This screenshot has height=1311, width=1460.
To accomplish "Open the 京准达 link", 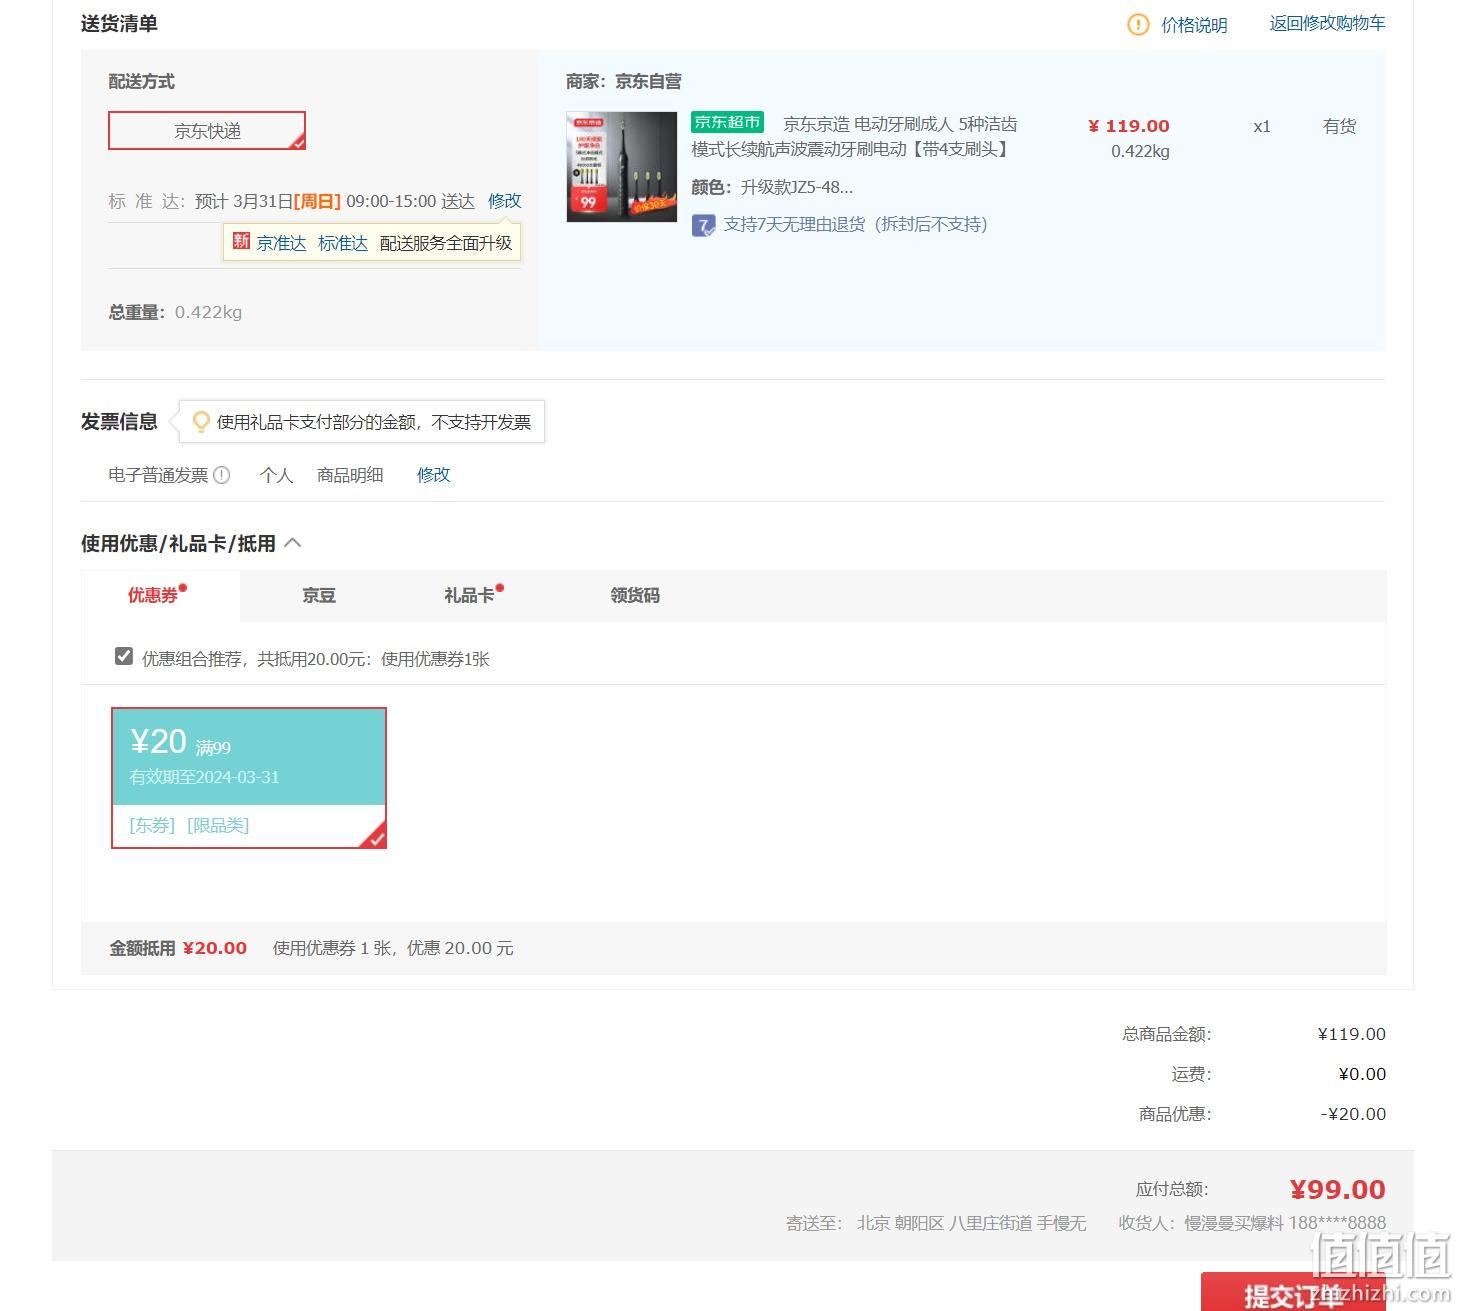I will click(281, 243).
